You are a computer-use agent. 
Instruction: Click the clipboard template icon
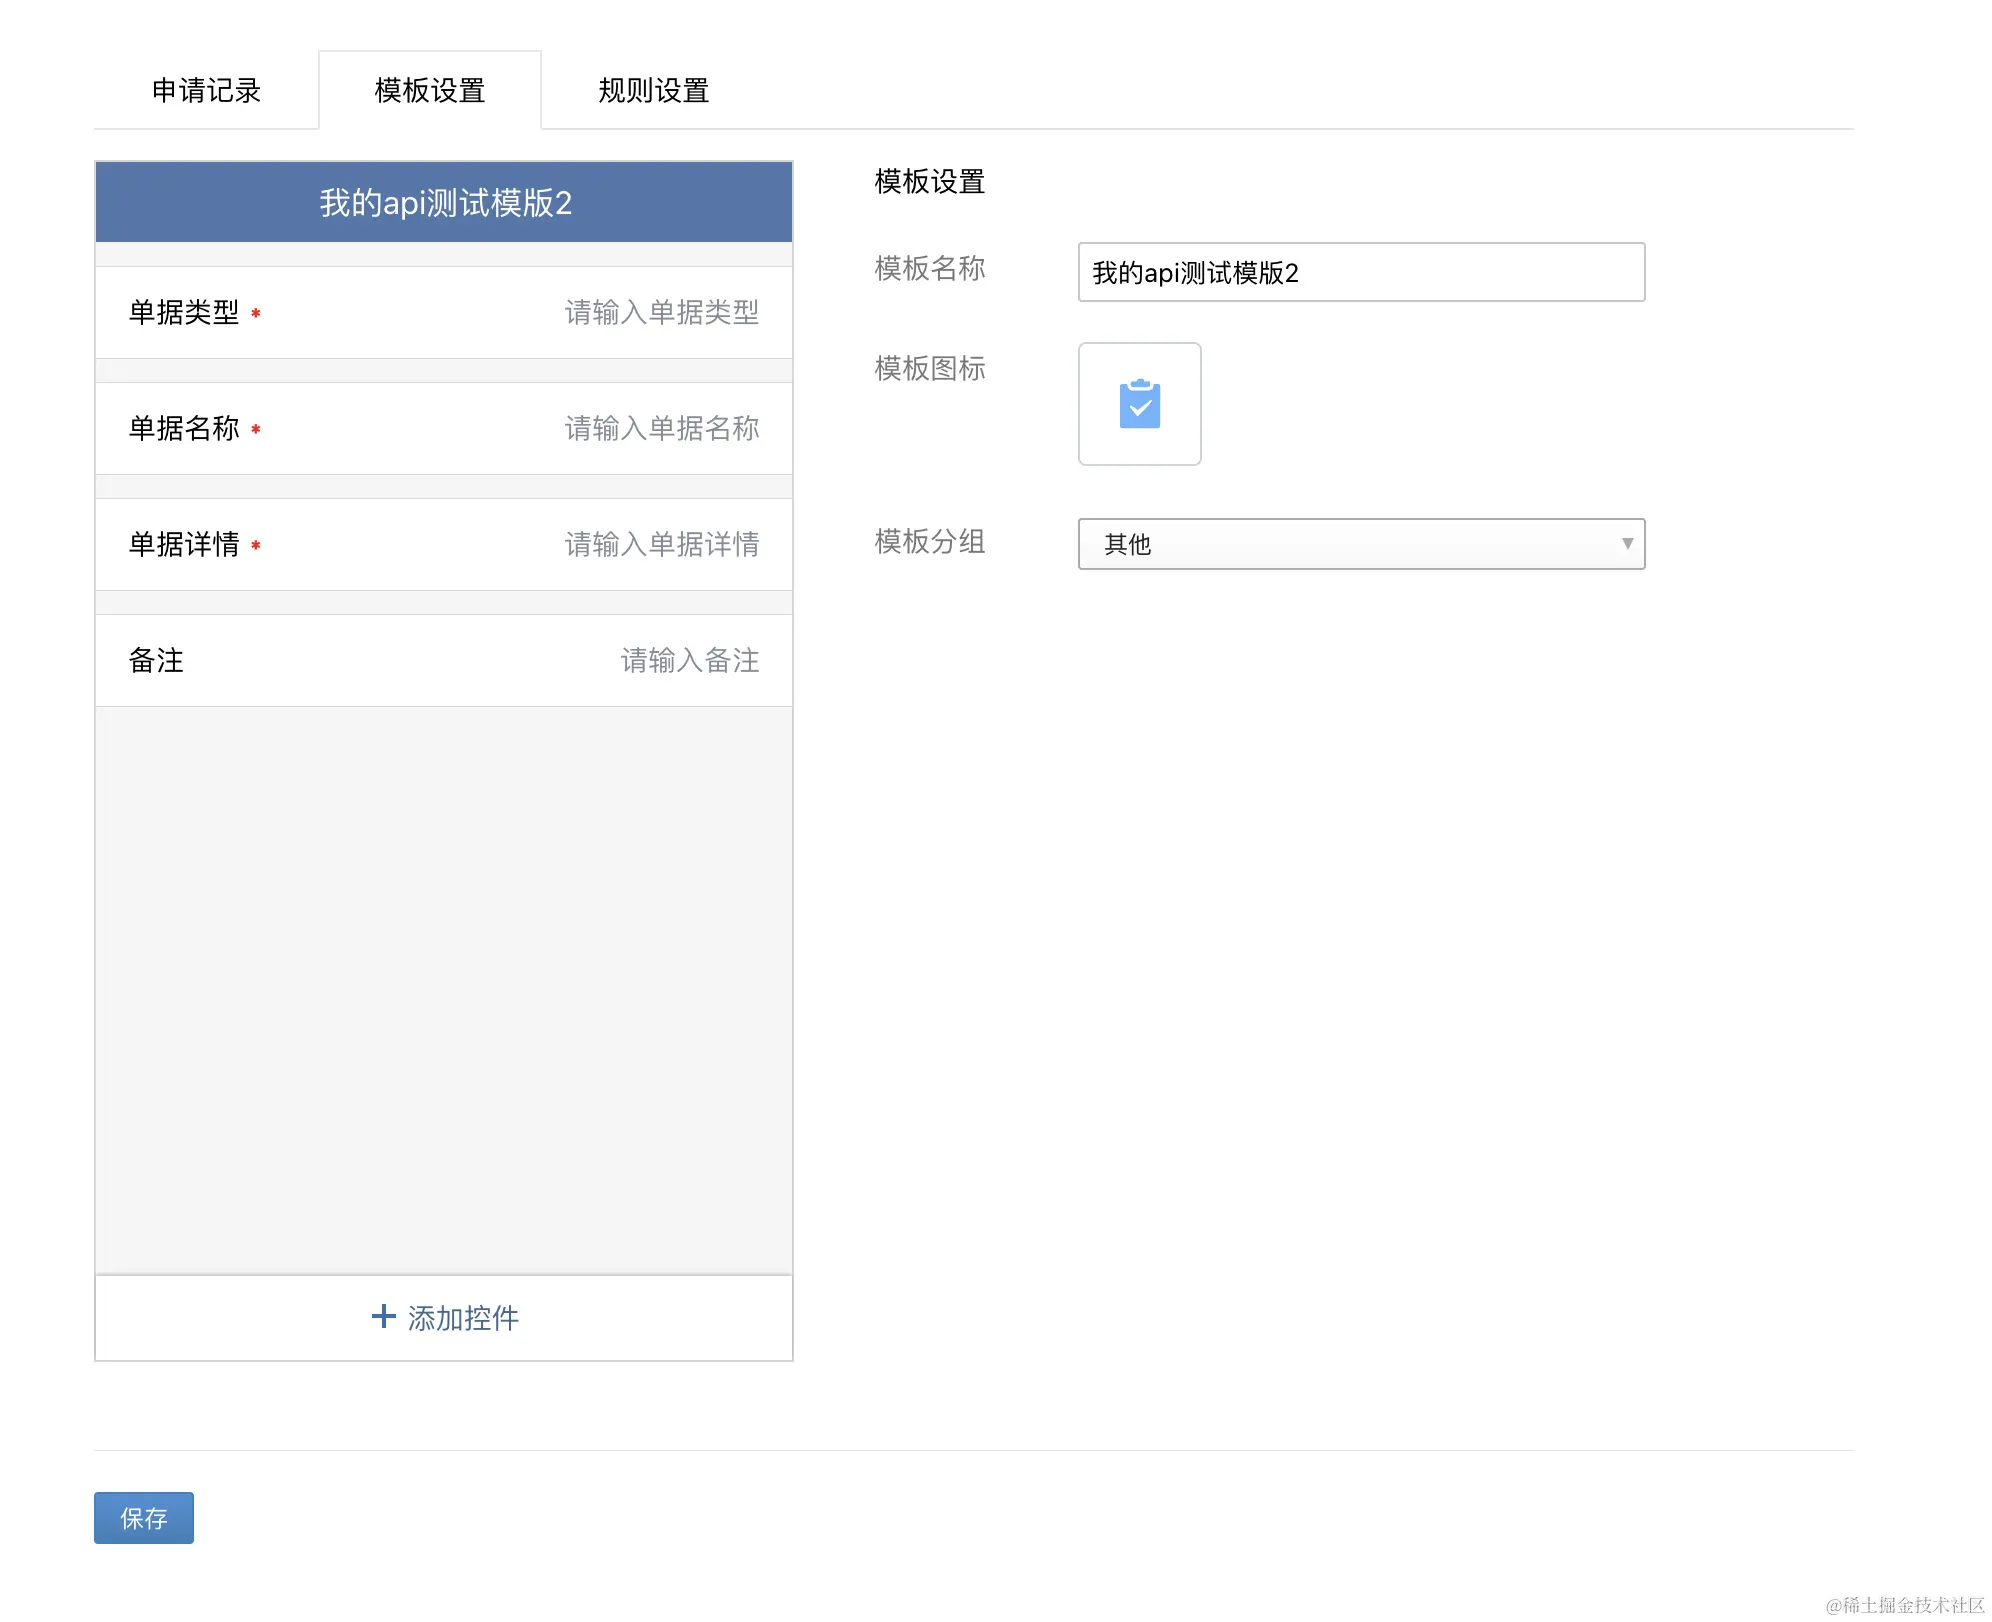(1139, 404)
